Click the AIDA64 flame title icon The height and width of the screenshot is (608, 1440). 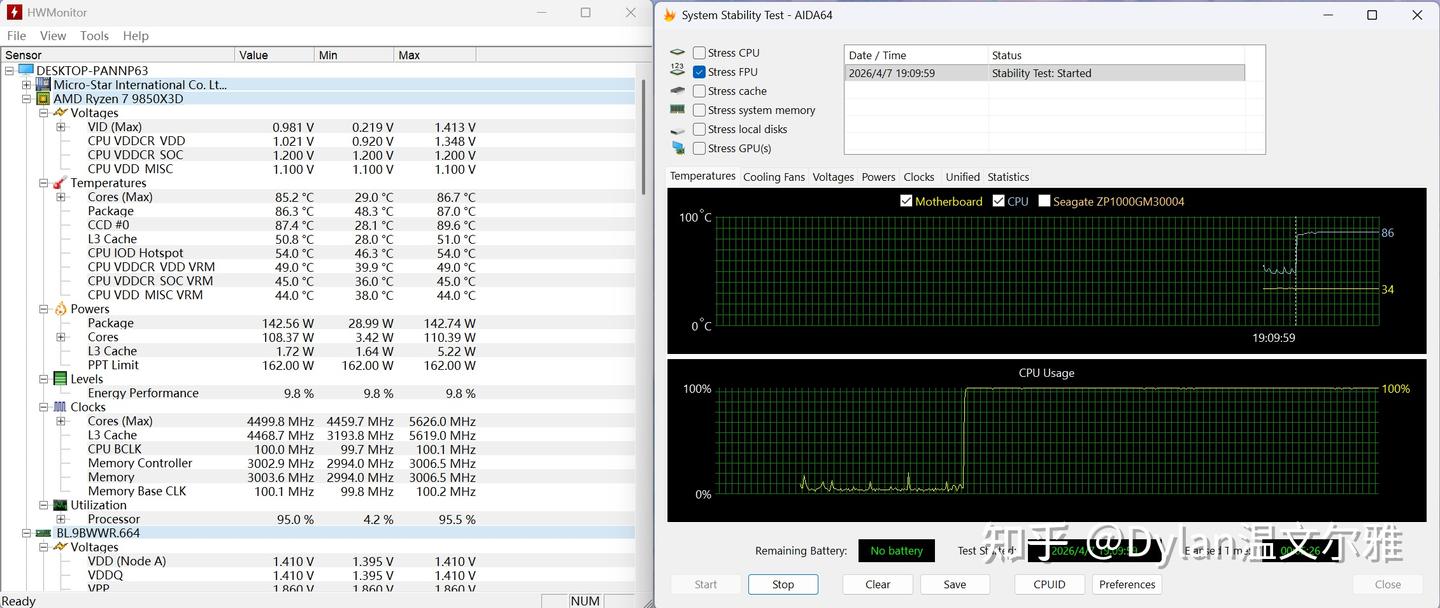click(x=670, y=15)
